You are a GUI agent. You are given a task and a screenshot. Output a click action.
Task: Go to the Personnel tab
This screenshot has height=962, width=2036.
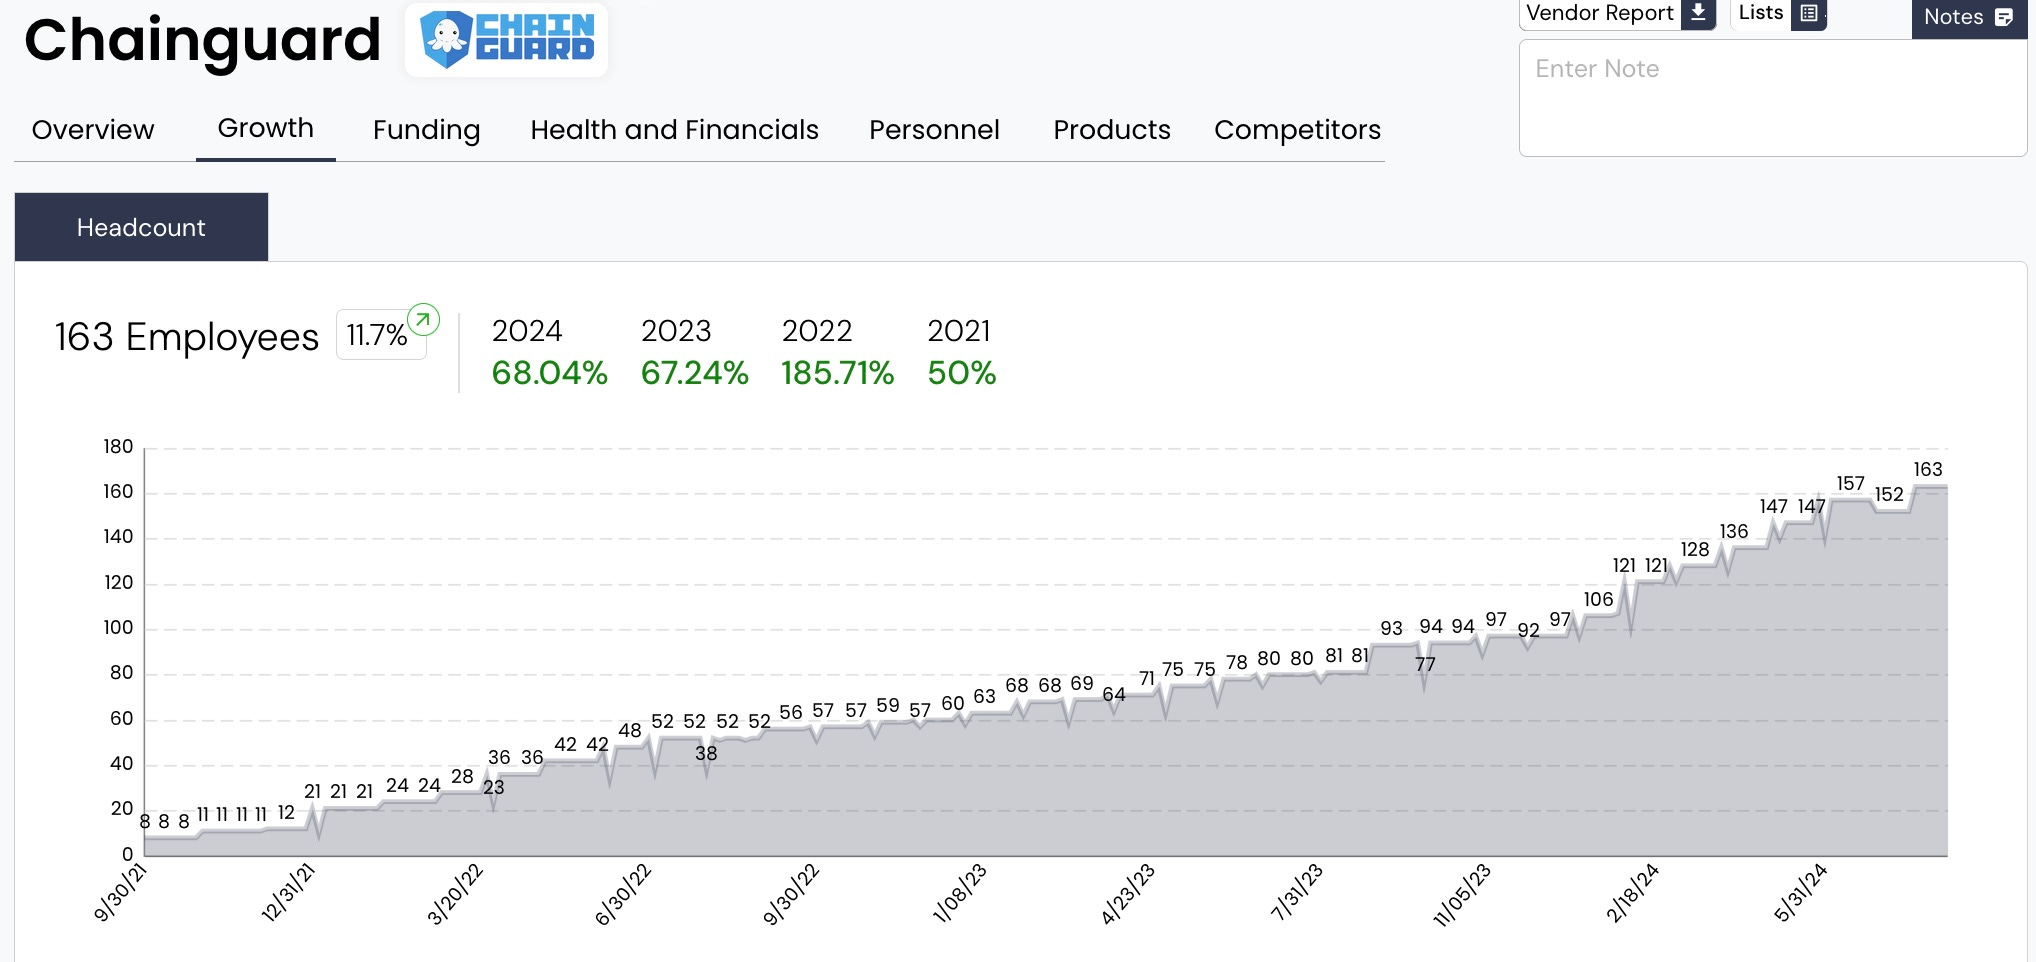tap(934, 130)
